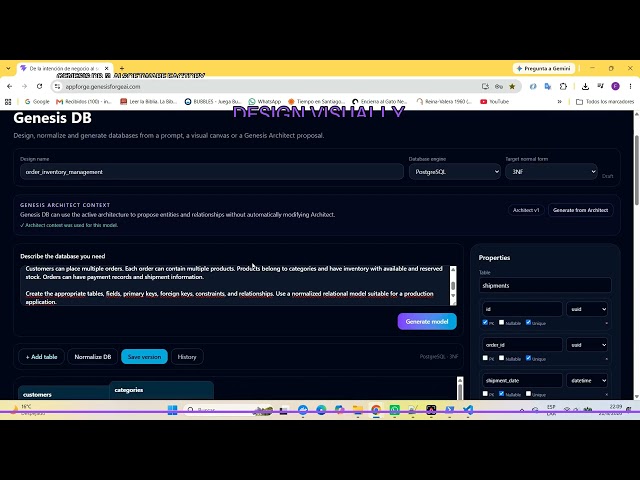Open Chrome three-dot menu
This screenshot has width=640, height=480.
click(630, 86)
